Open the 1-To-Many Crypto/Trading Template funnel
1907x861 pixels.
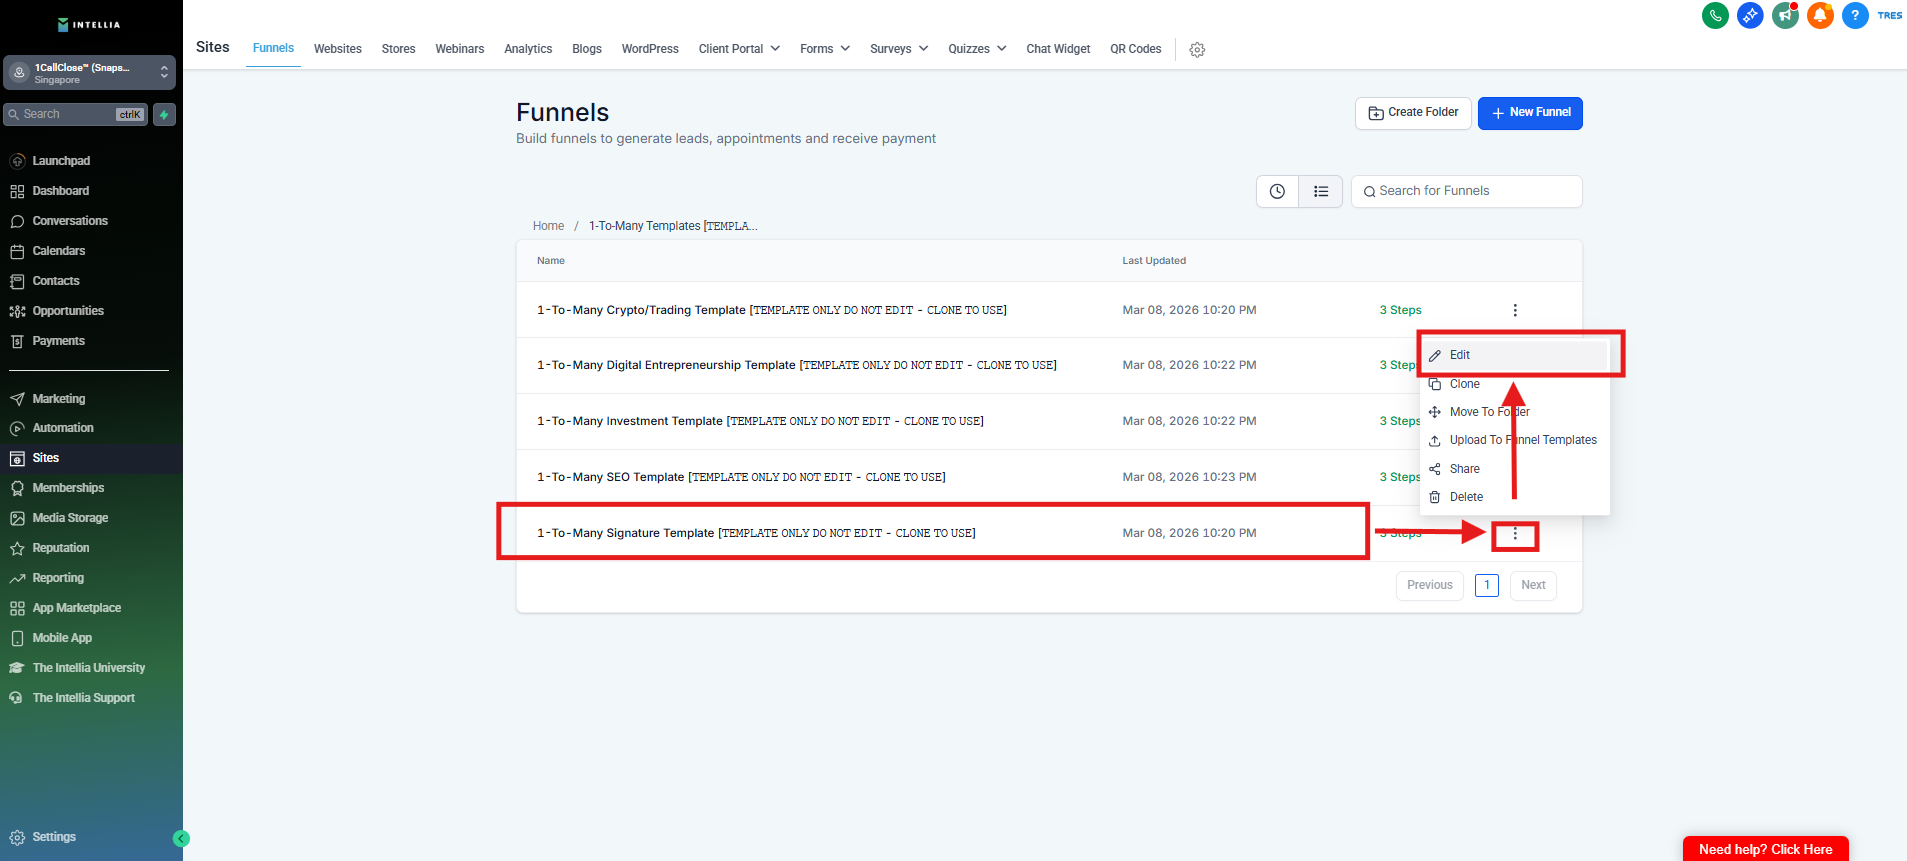click(x=771, y=310)
